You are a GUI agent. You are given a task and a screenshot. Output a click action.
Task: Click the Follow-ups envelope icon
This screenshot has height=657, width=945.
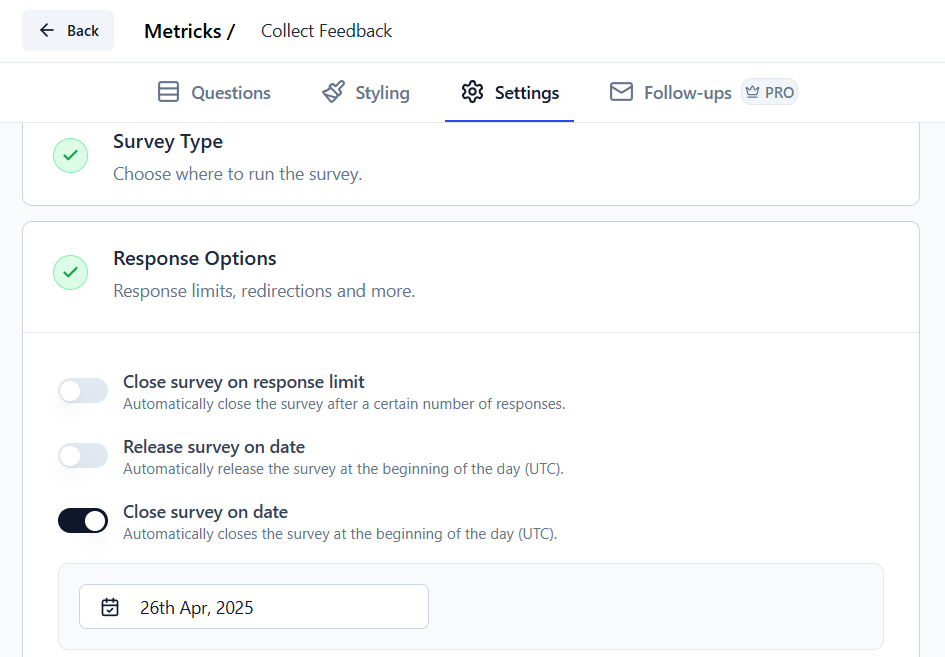tap(621, 91)
